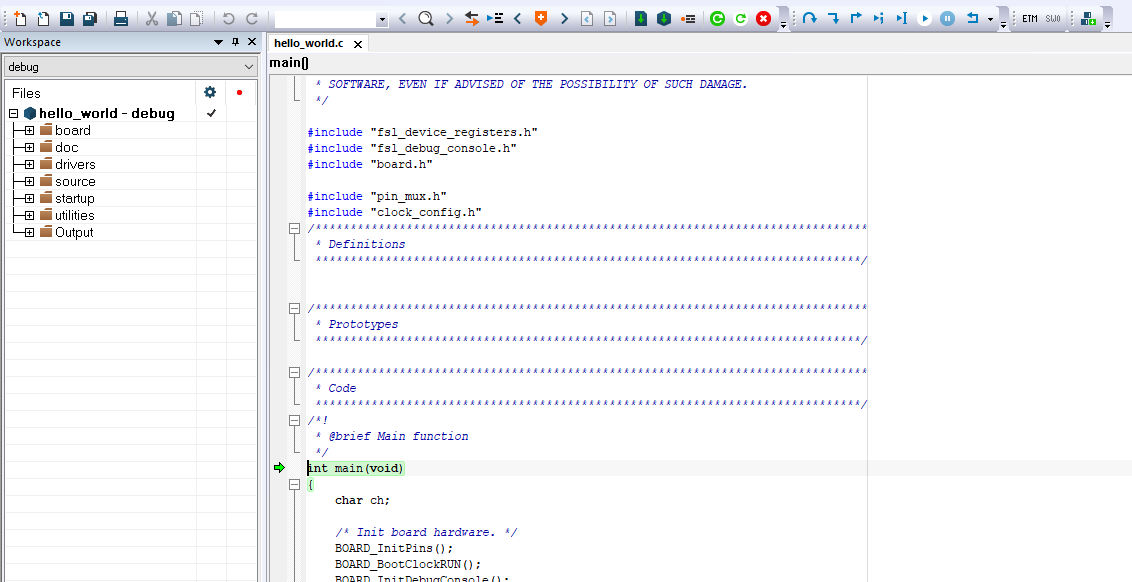Click the Print toolbar icon

point(120,19)
